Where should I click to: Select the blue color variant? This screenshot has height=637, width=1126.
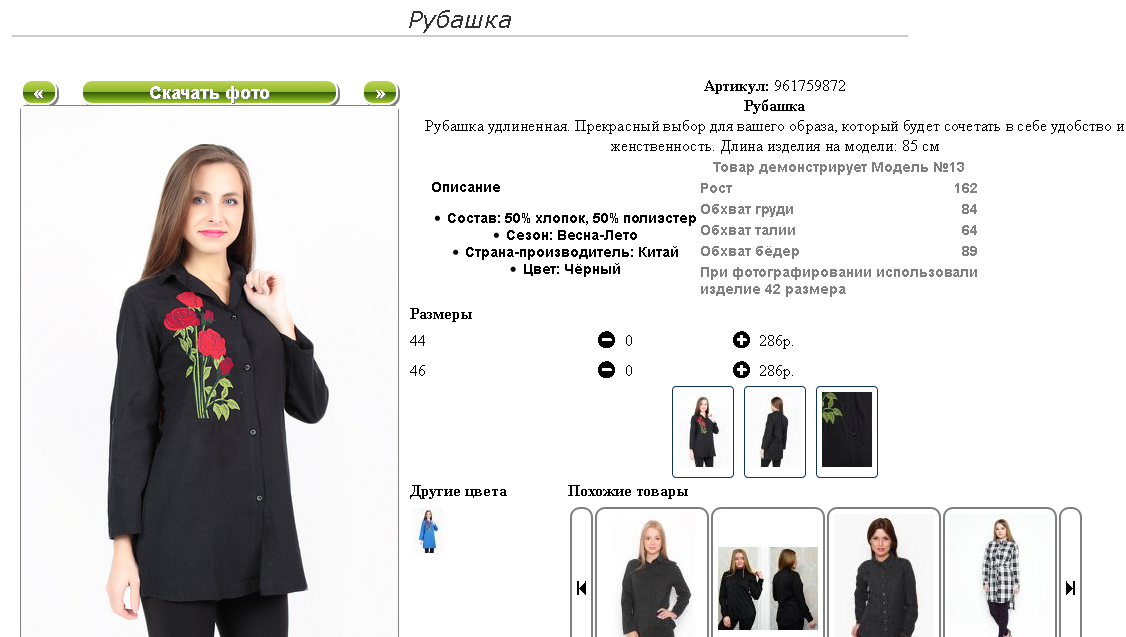429,531
